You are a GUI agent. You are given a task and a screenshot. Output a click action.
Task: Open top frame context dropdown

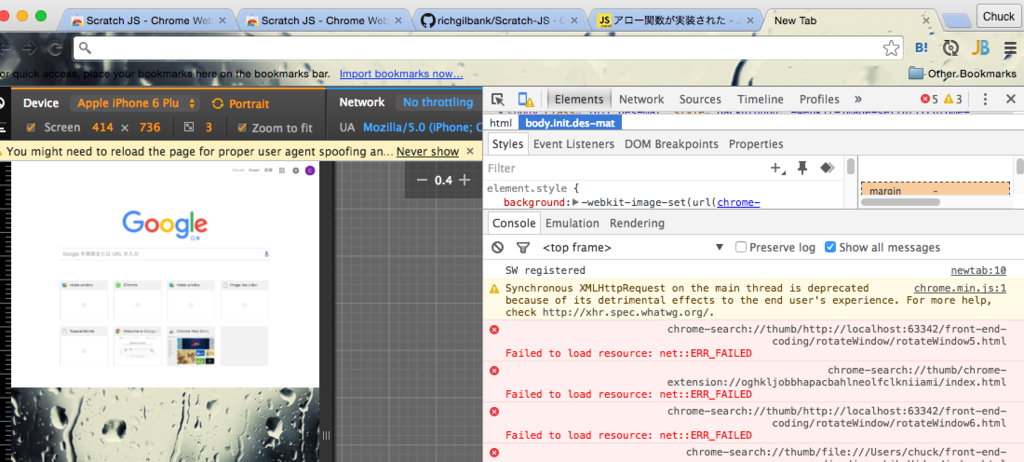coord(633,248)
